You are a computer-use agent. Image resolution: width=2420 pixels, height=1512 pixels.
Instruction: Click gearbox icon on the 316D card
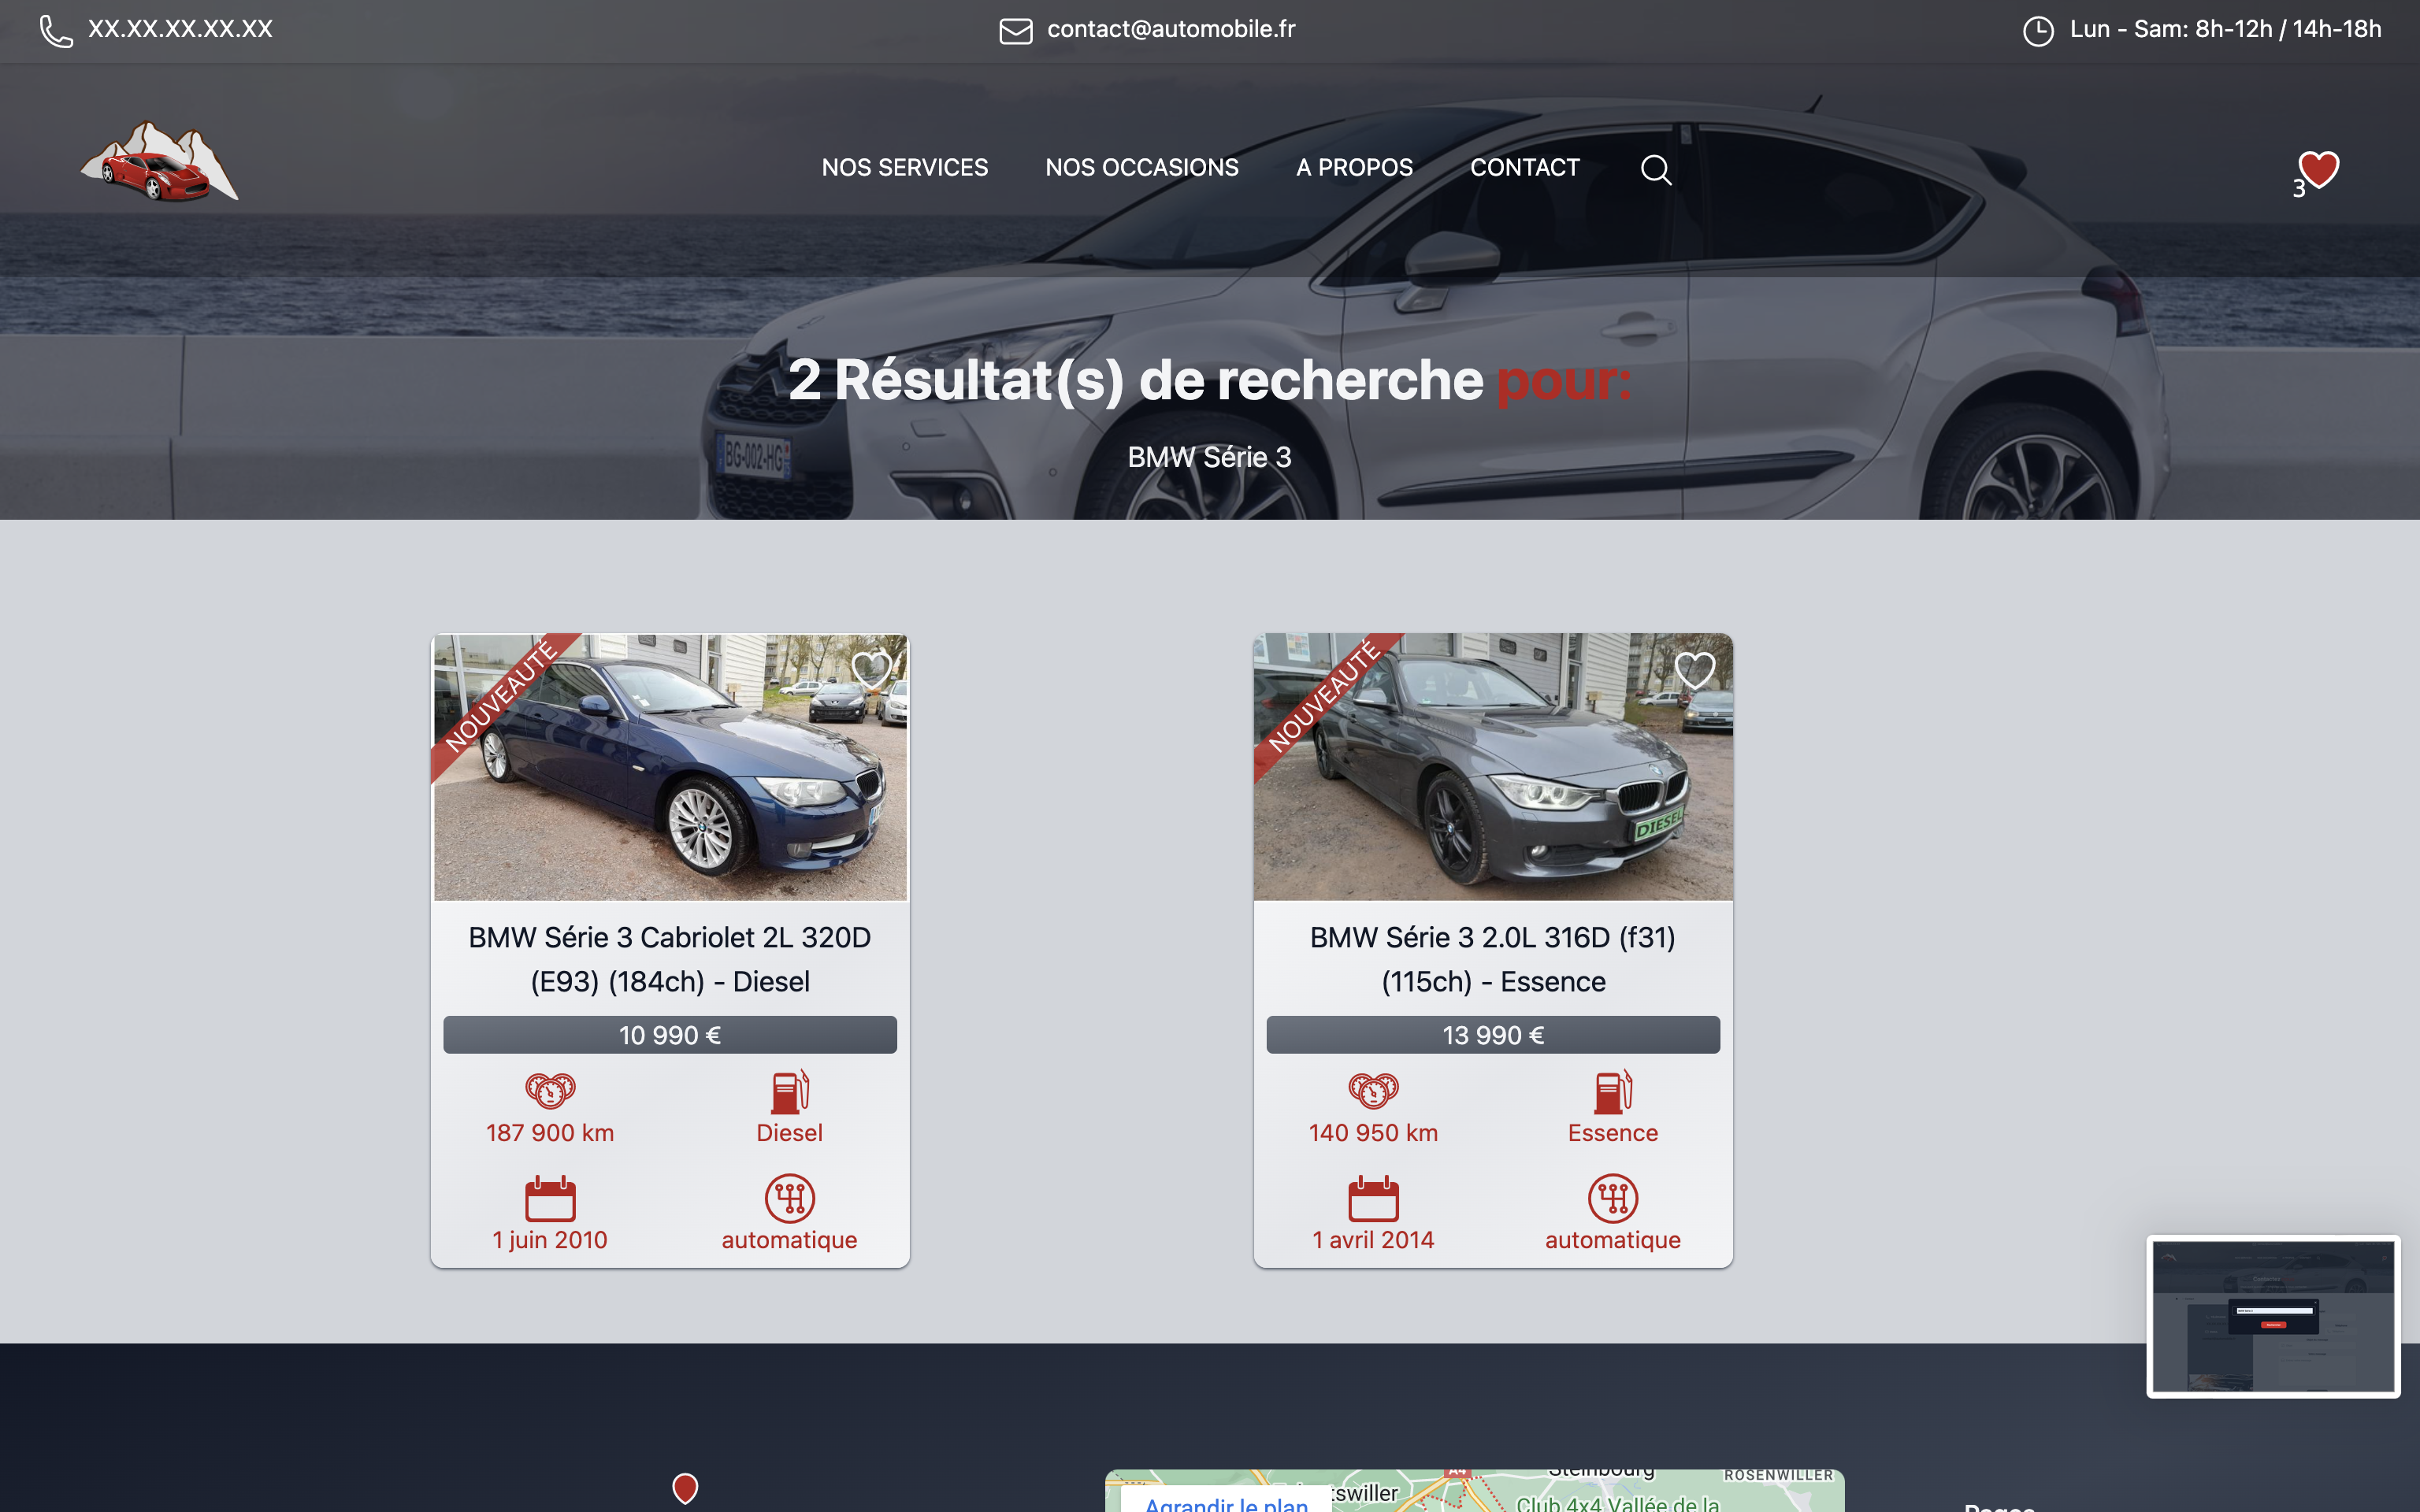tap(1613, 1198)
